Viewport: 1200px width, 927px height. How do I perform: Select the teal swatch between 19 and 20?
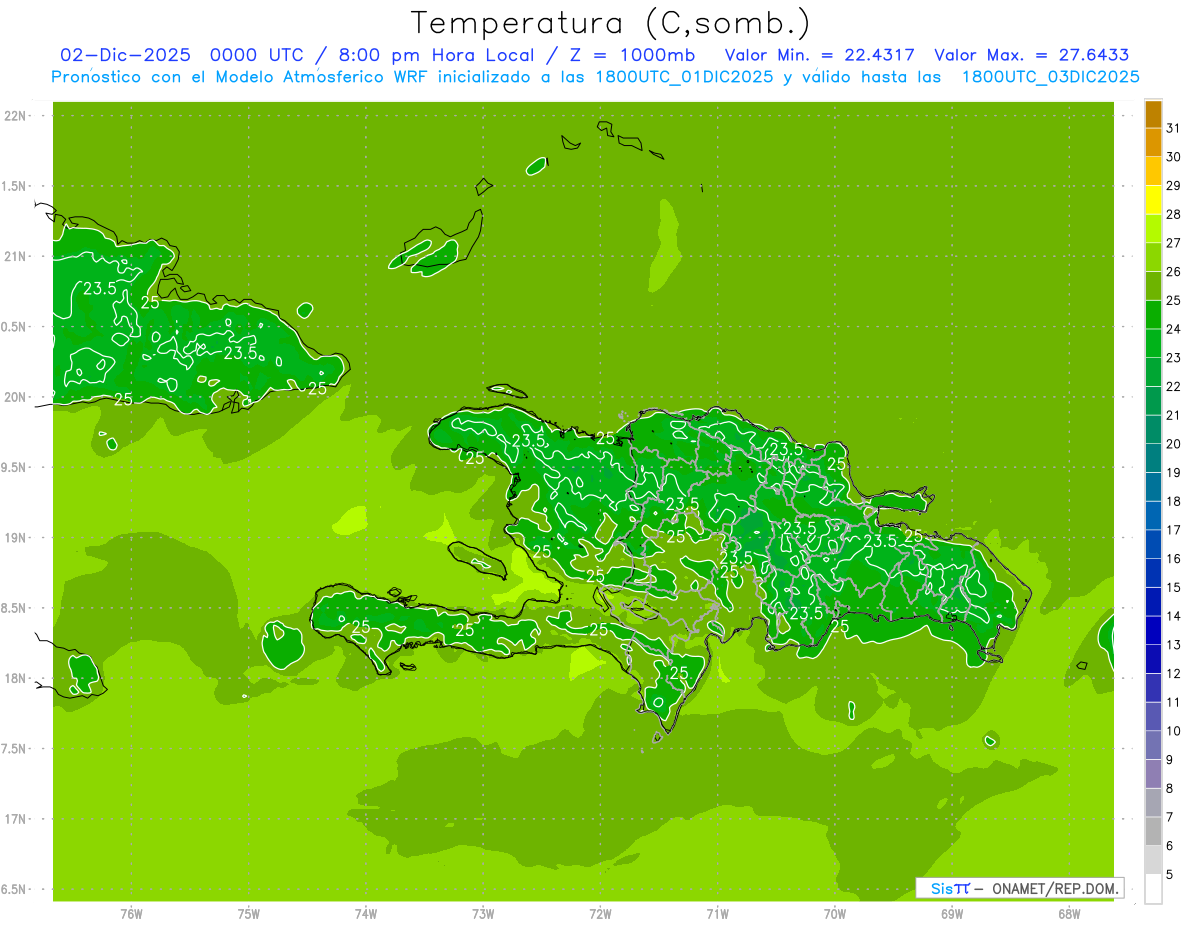1153,458
